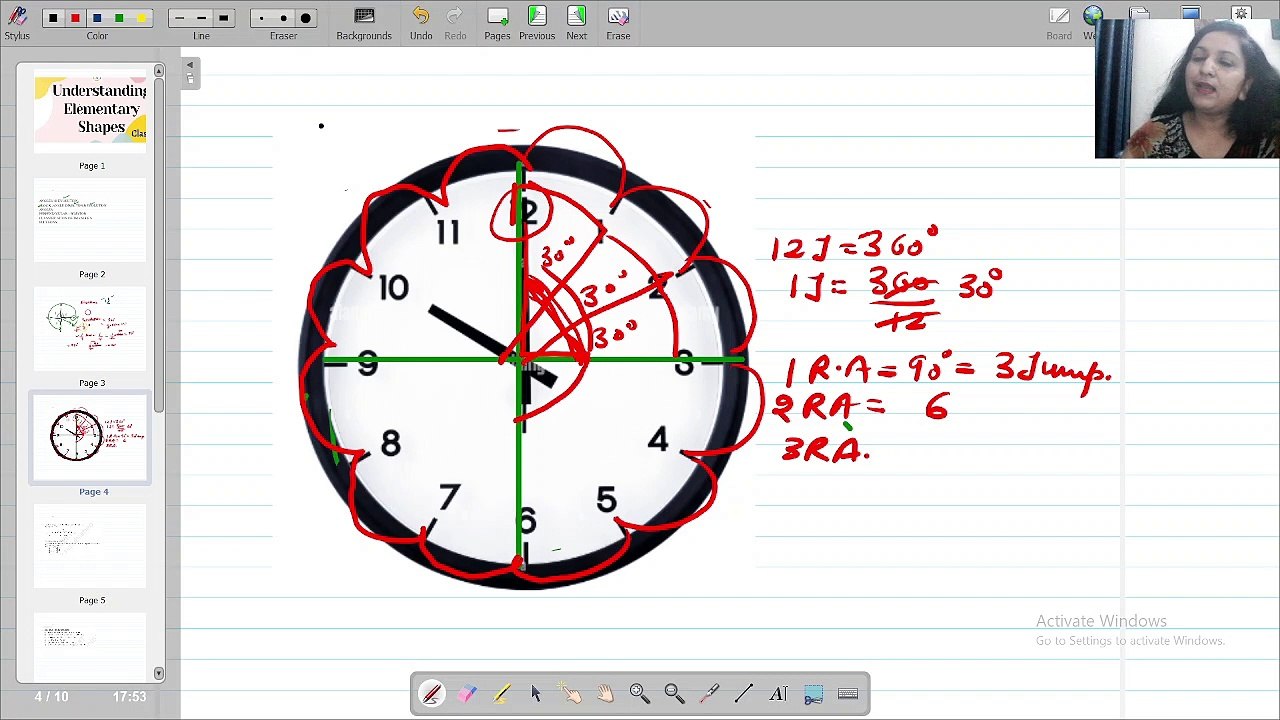Select the text writing tool

(x=778, y=694)
